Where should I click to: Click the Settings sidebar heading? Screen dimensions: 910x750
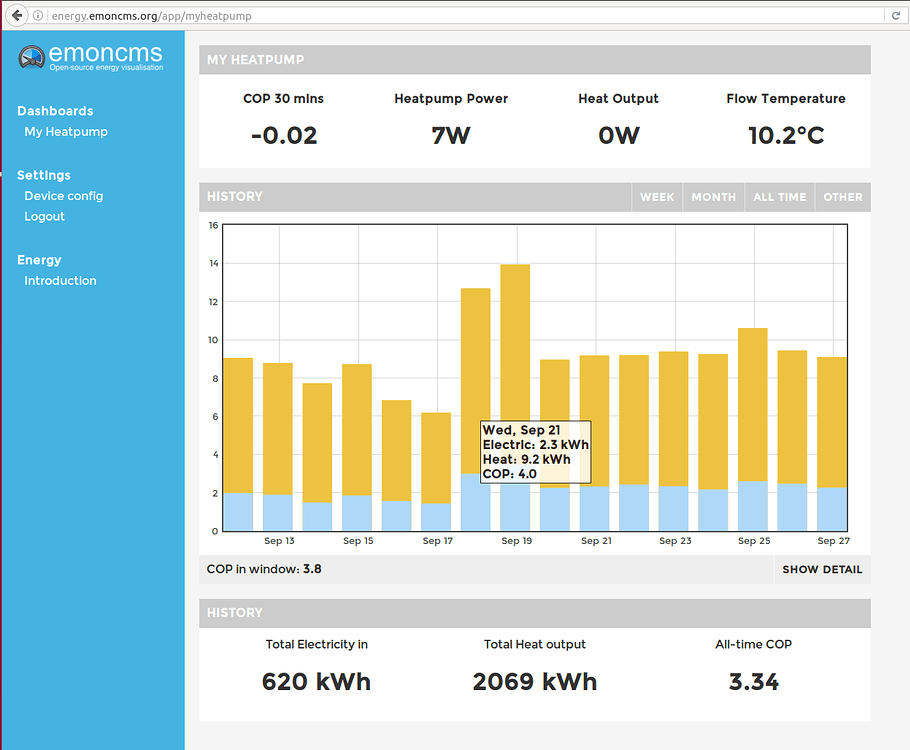[42, 175]
